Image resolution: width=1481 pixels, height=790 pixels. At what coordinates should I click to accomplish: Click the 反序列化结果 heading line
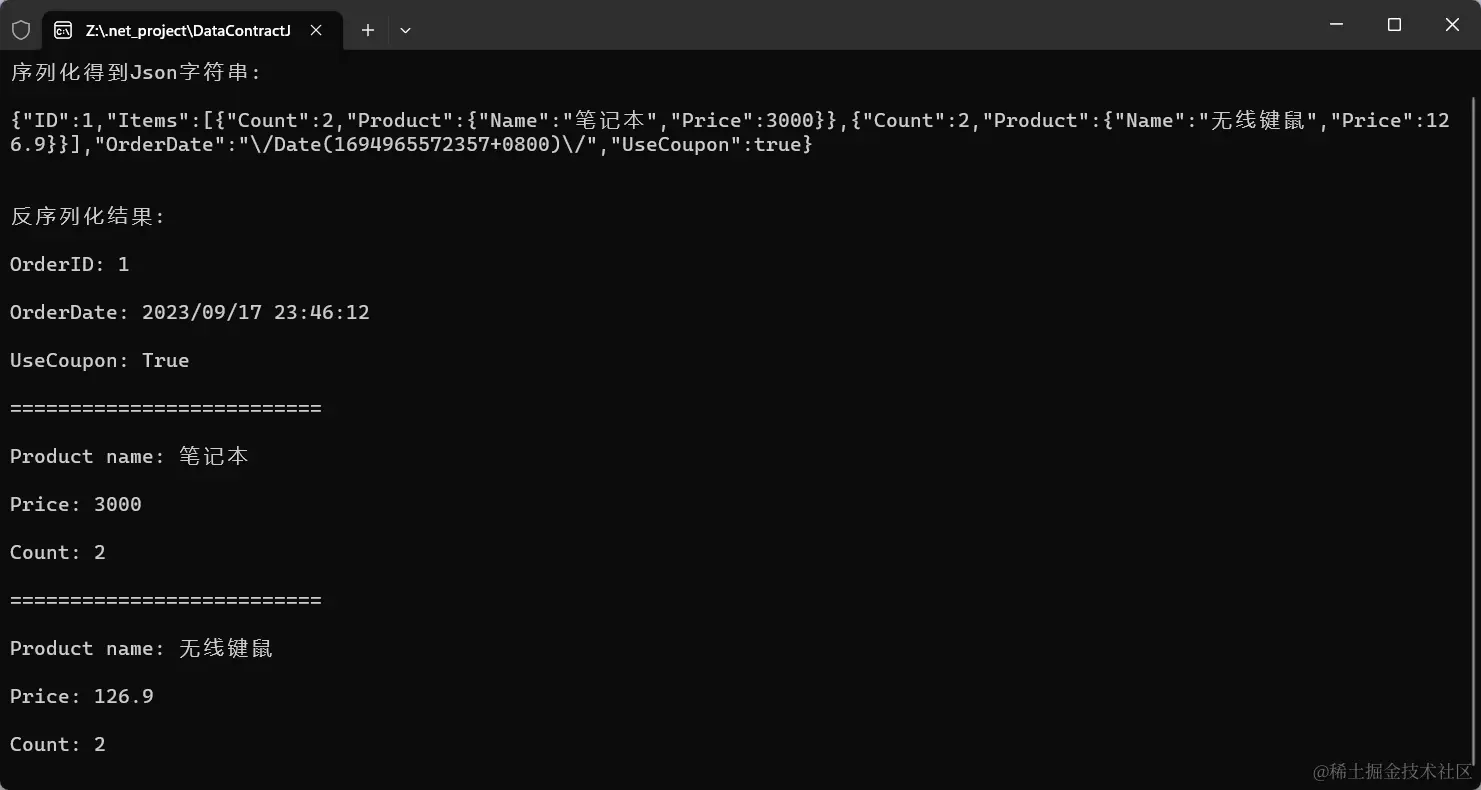88,216
